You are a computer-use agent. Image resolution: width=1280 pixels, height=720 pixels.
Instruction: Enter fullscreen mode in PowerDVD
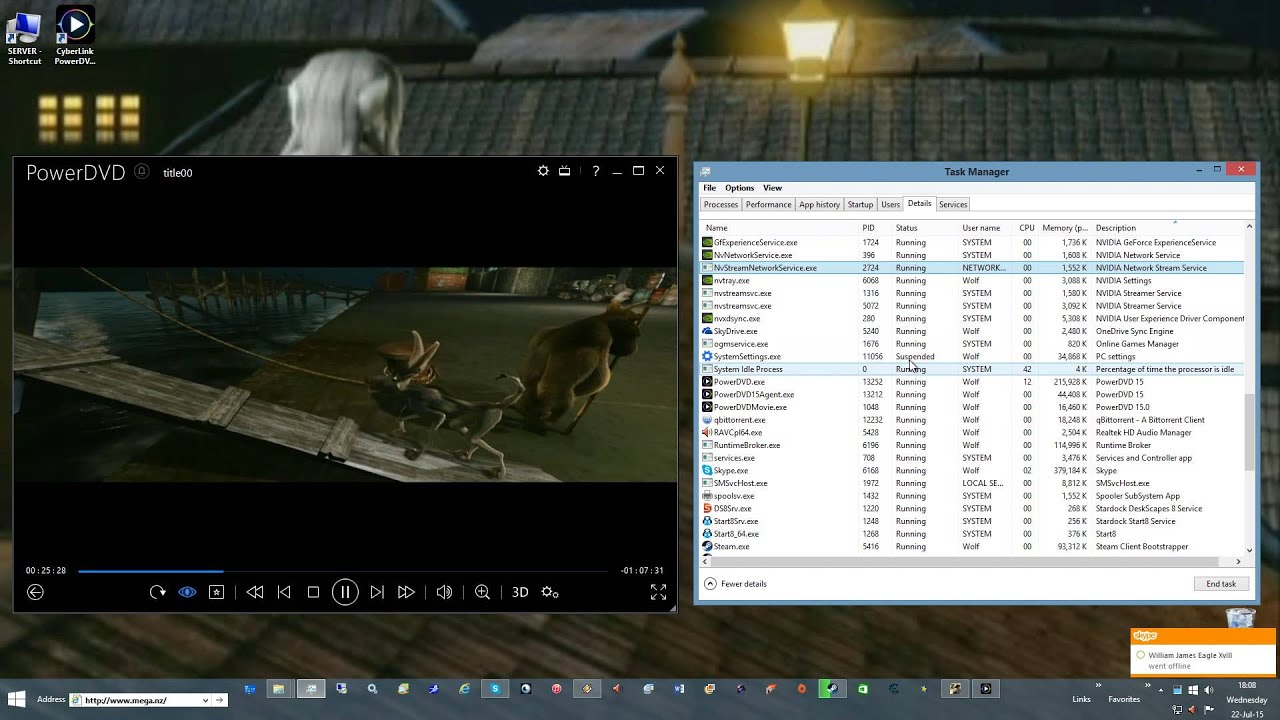(x=658, y=592)
